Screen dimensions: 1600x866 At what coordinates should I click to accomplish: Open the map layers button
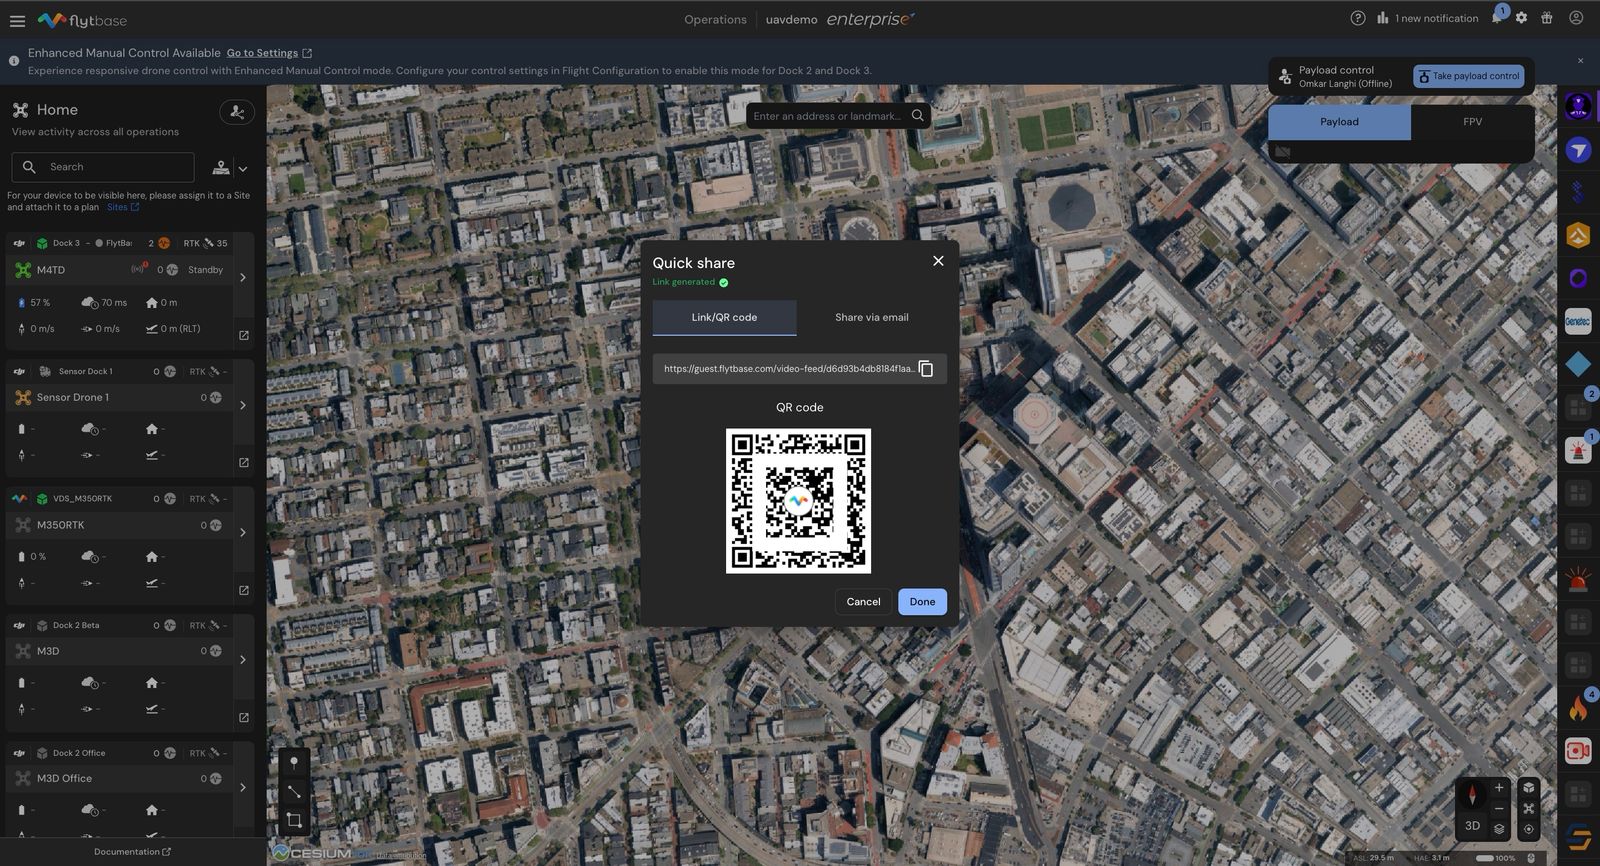pyautogui.click(x=1499, y=829)
